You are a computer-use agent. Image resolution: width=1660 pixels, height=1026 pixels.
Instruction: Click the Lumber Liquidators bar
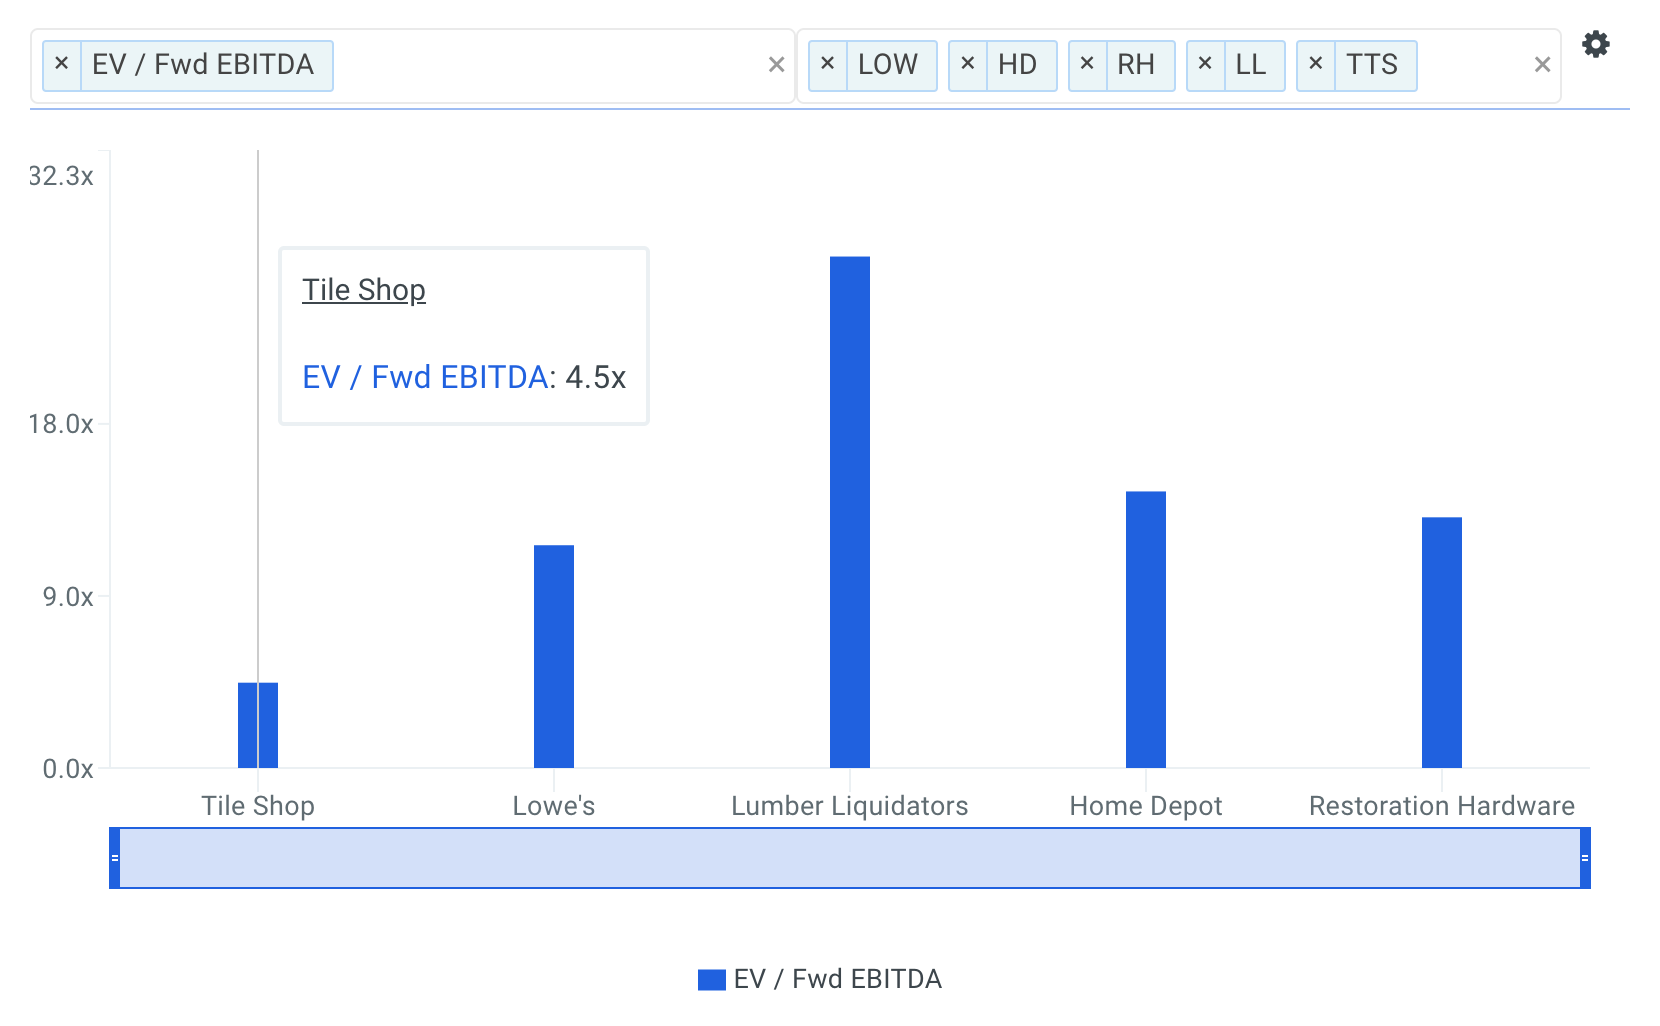[850, 512]
